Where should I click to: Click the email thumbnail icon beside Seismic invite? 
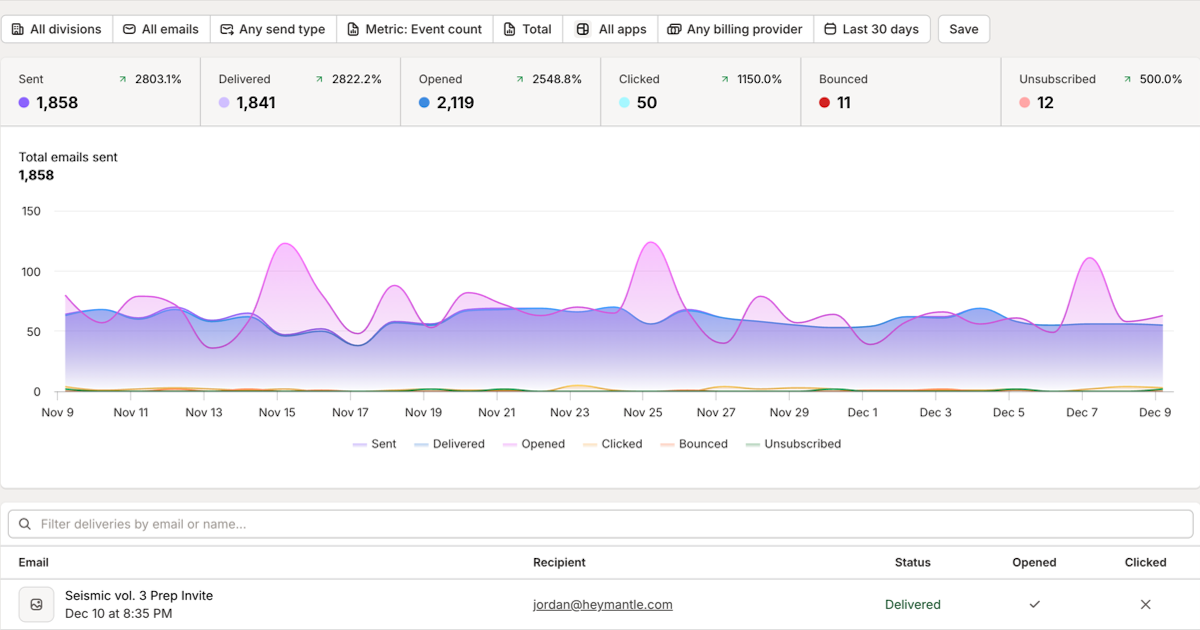pos(36,604)
